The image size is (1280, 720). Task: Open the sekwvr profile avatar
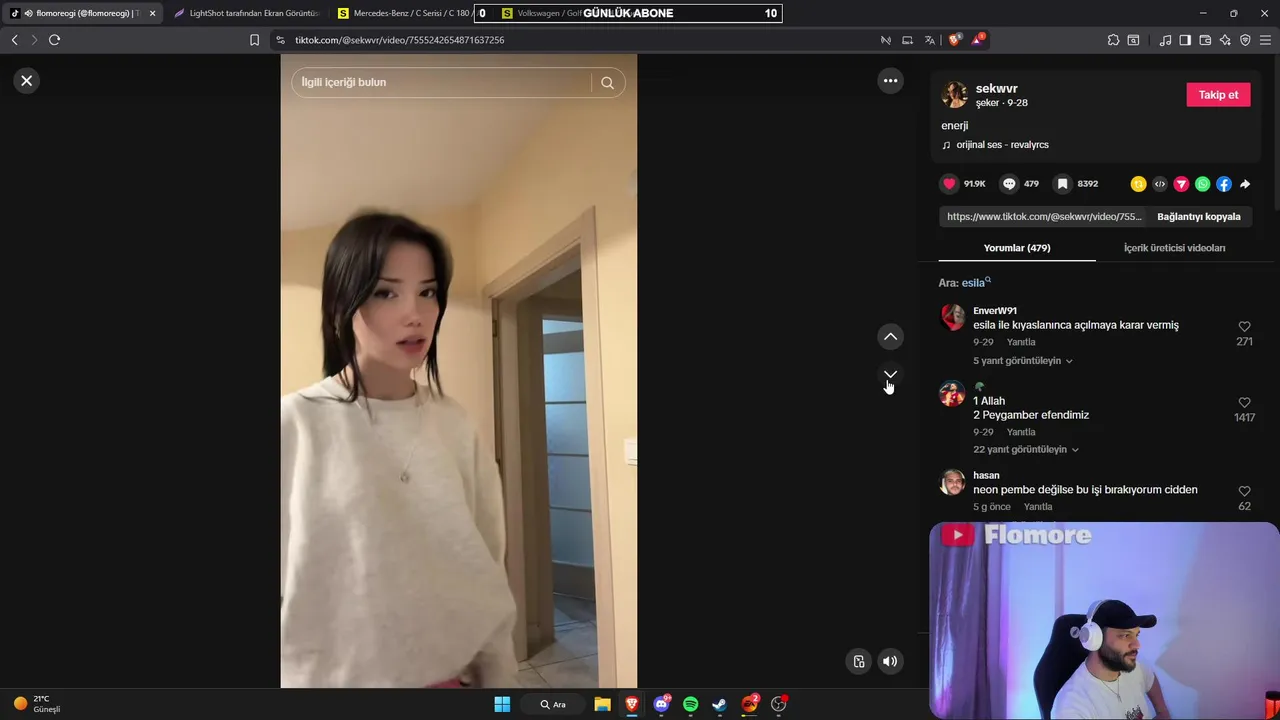[x=954, y=95]
